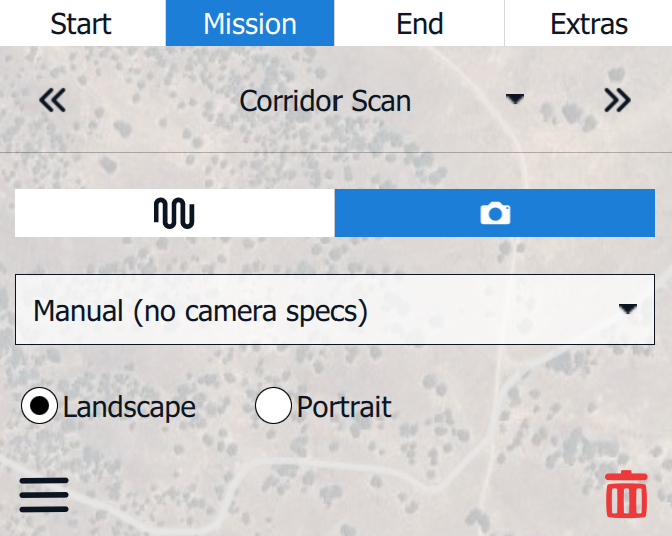This screenshot has width=672, height=536.
Task: Open the hamburger menu
Action: tap(44, 494)
